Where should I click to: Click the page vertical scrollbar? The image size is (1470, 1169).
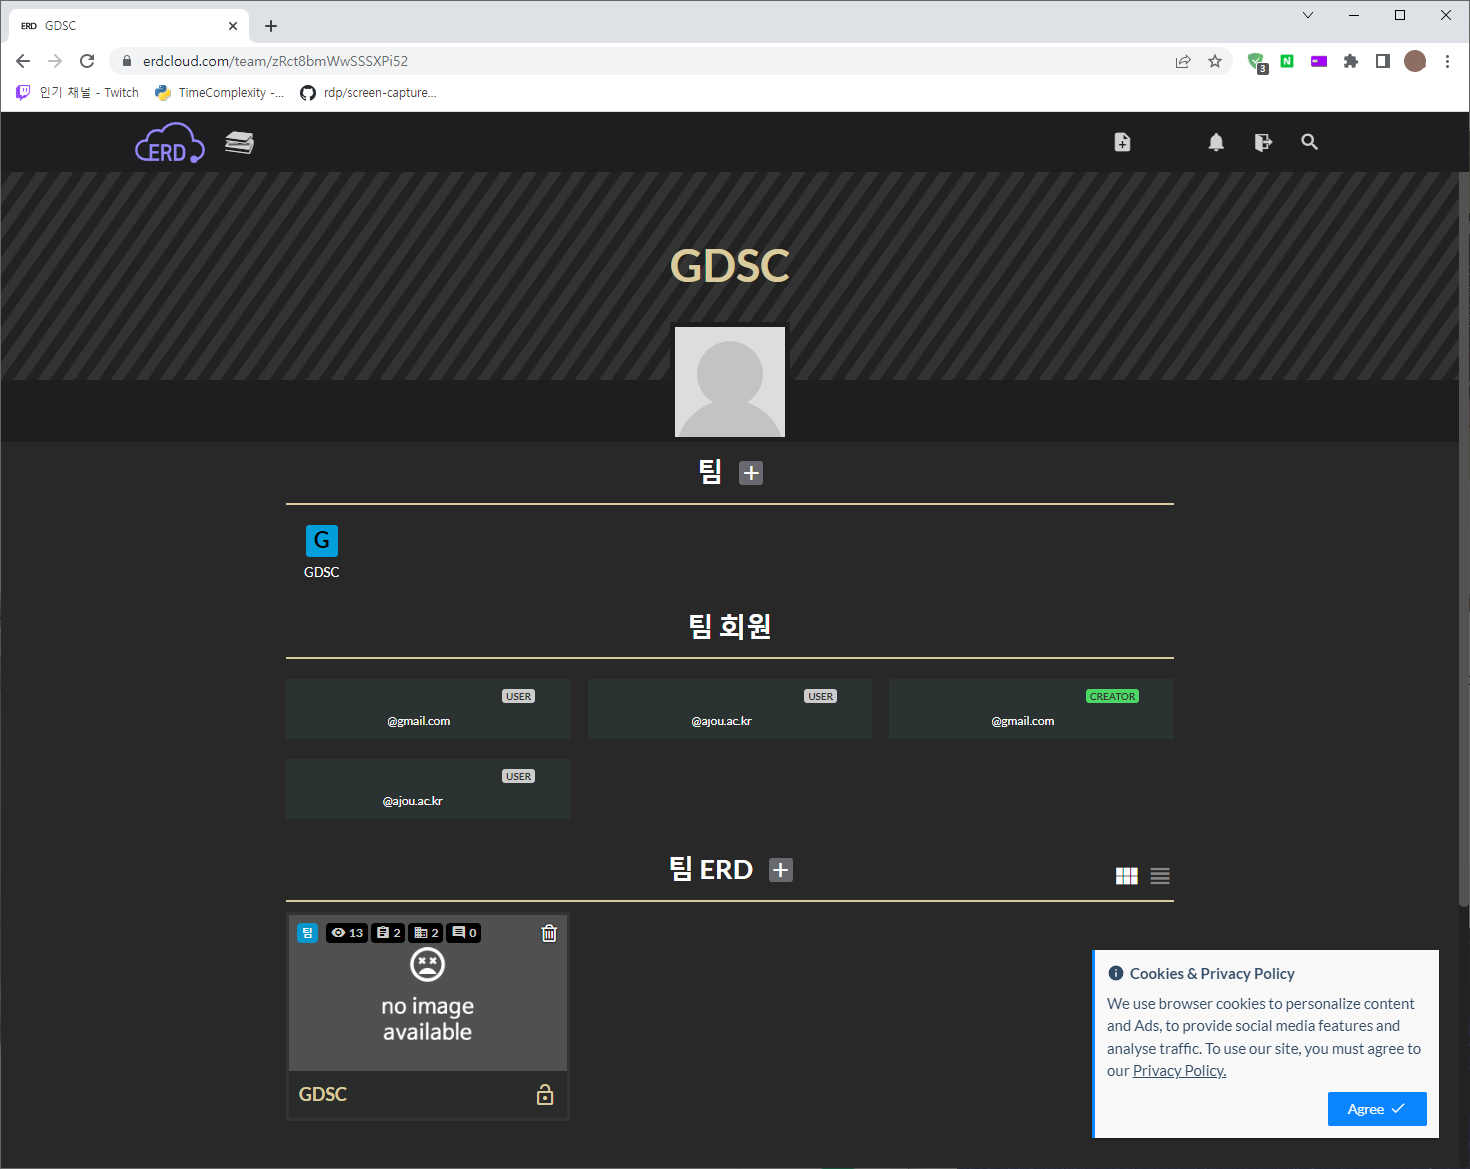pos(1464,540)
